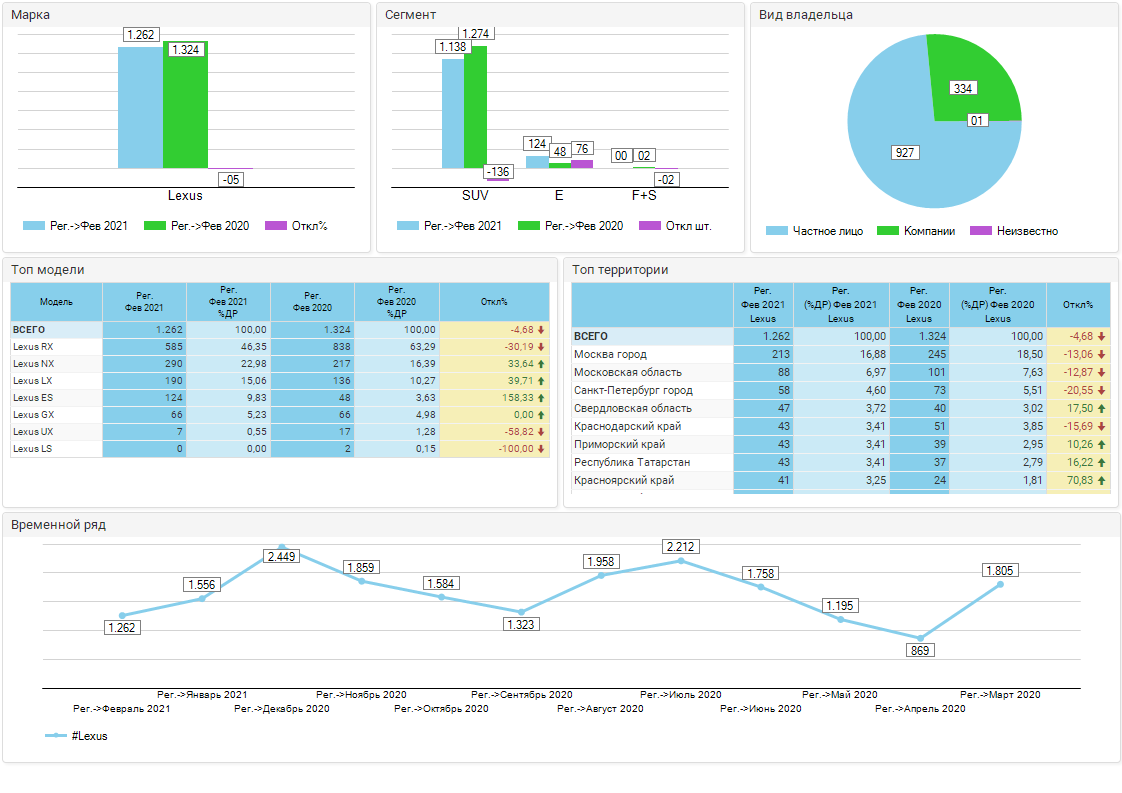Click the purple Неизвестно legend swatch

pyautogui.click(x=980, y=231)
